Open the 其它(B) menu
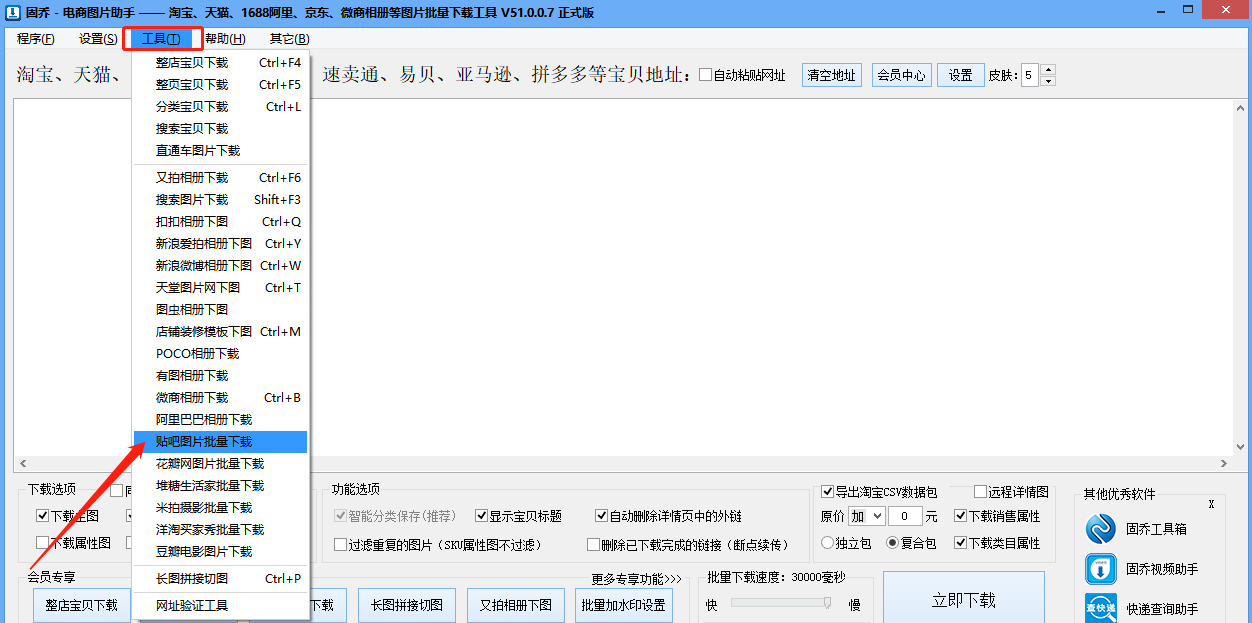This screenshot has width=1252, height=623. [x=289, y=39]
